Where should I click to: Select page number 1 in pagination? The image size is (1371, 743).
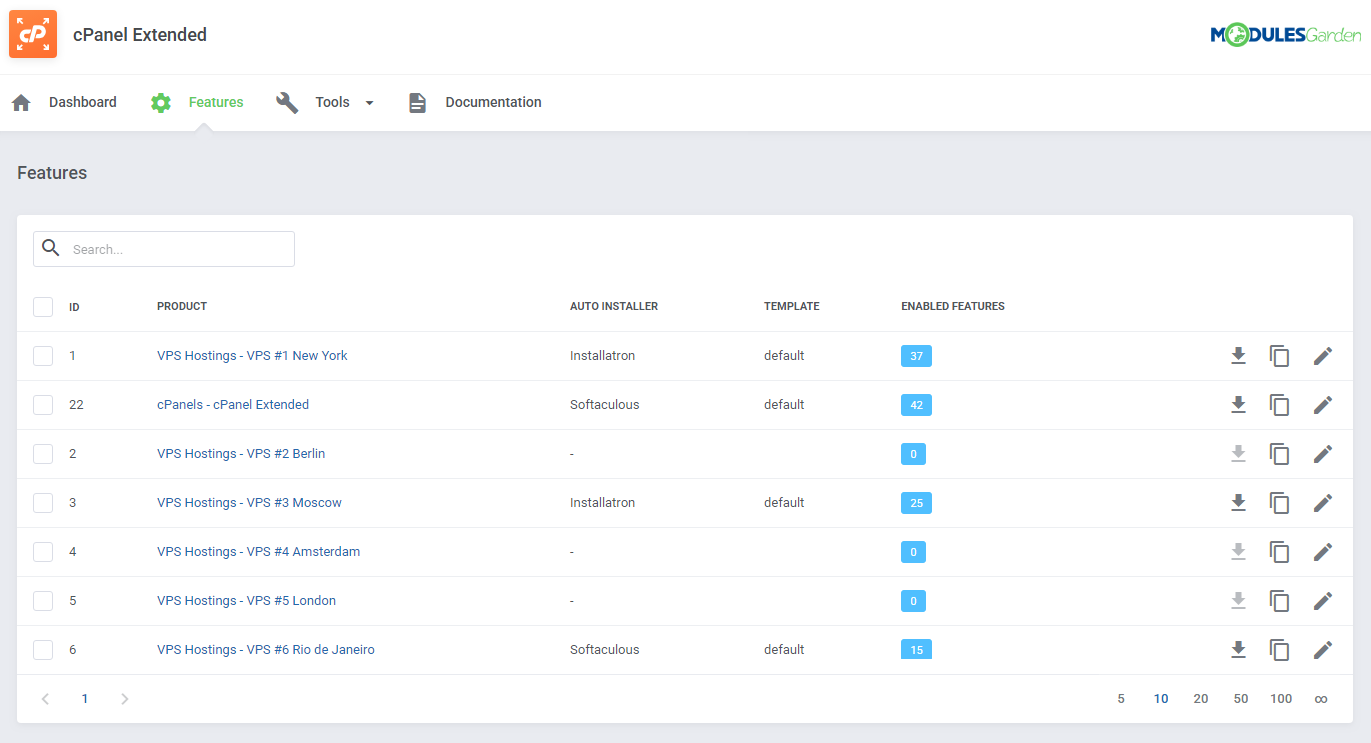(x=85, y=699)
